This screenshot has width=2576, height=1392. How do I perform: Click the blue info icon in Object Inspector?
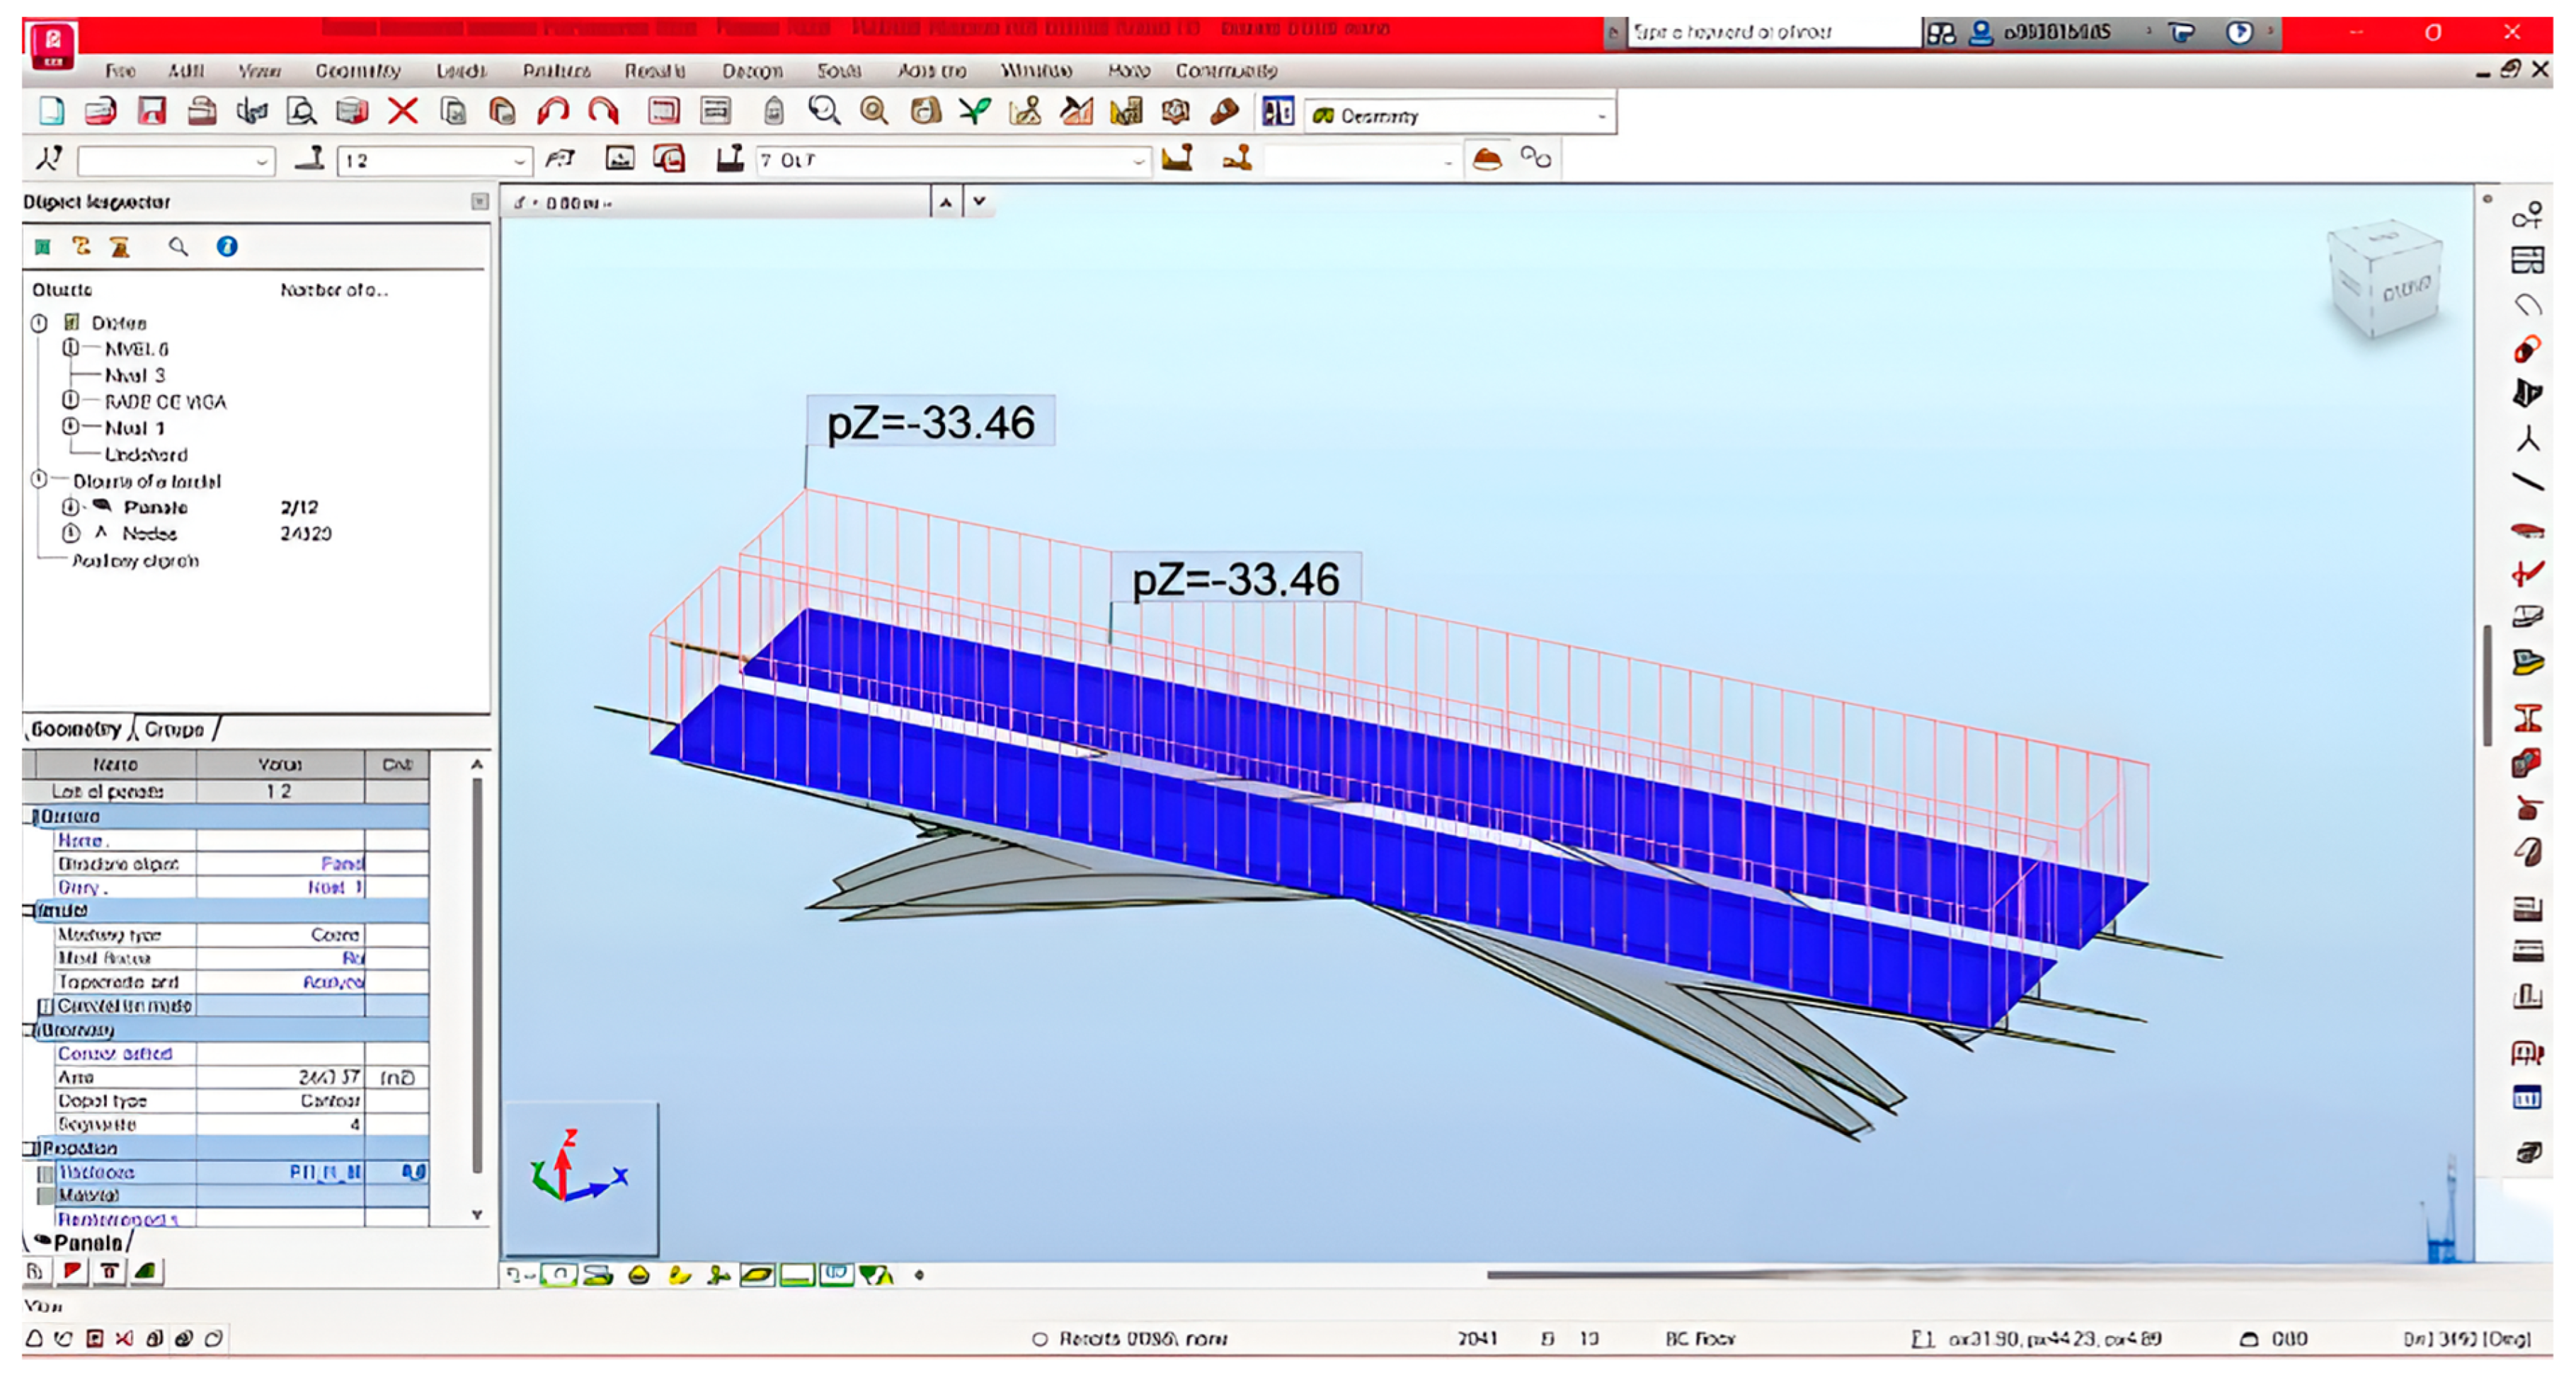point(227,246)
